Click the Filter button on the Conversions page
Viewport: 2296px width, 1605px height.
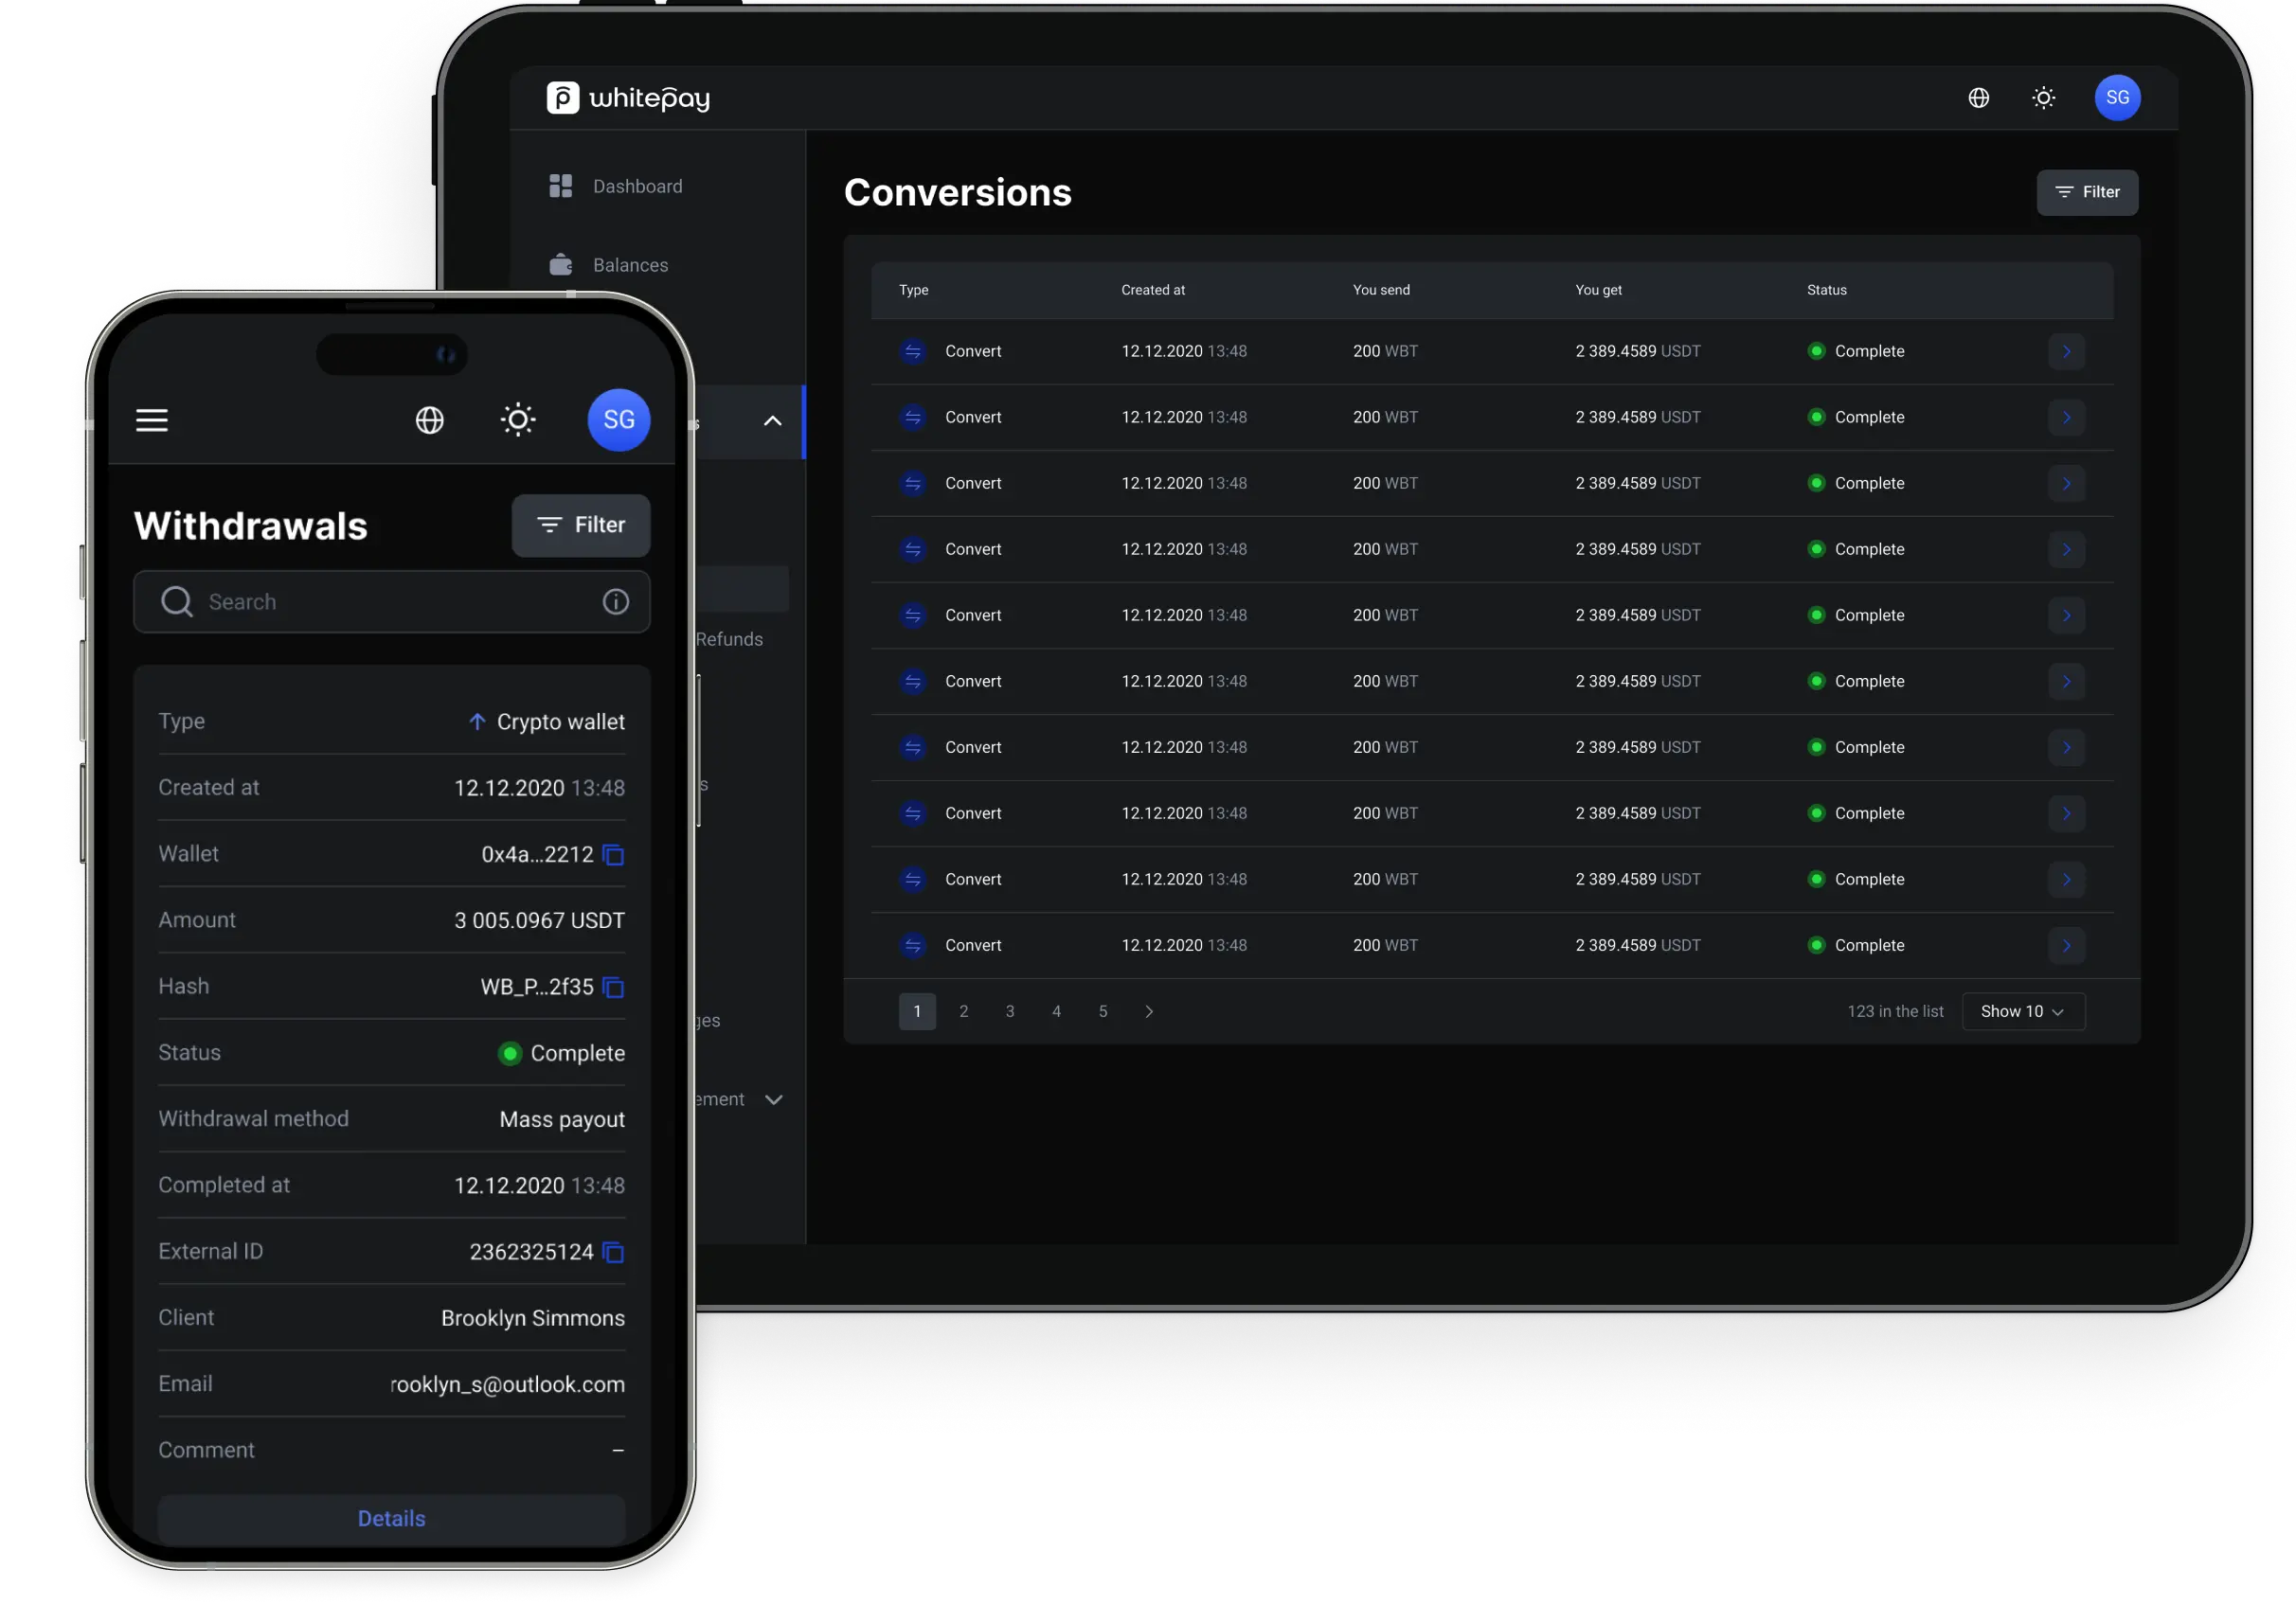tap(2087, 192)
